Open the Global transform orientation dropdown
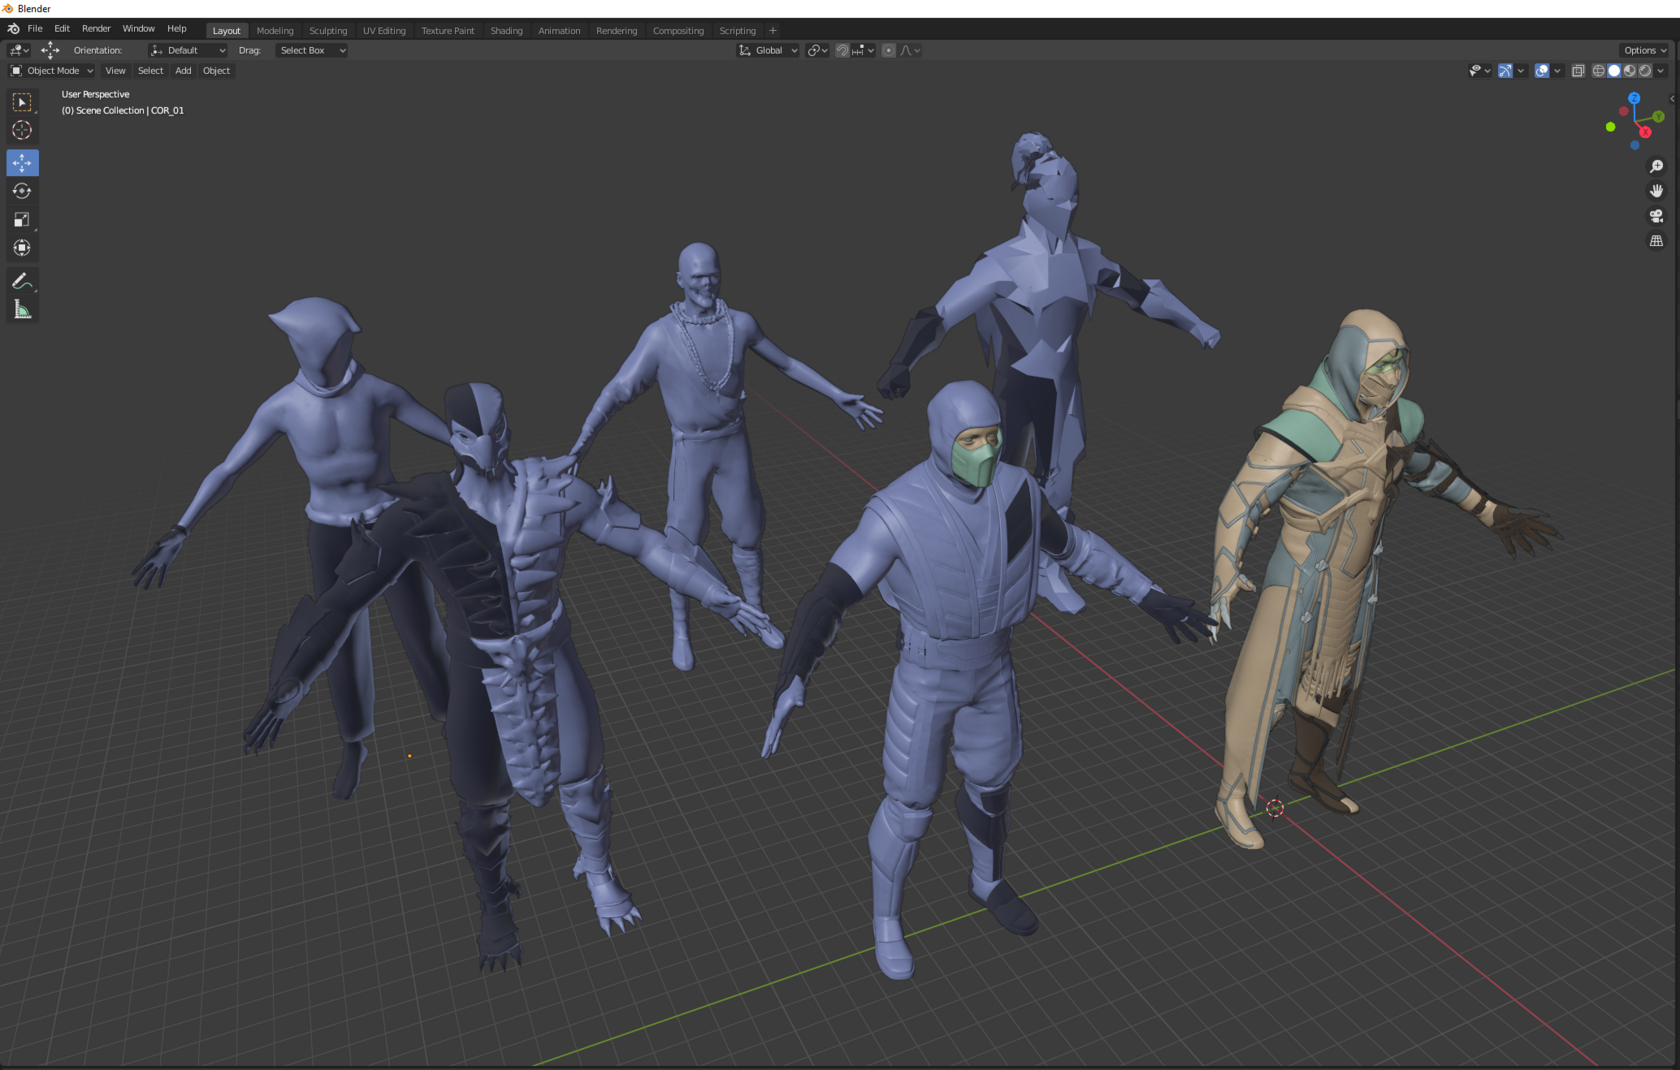This screenshot has height=1070, width=1680. [x=766, y=50]
